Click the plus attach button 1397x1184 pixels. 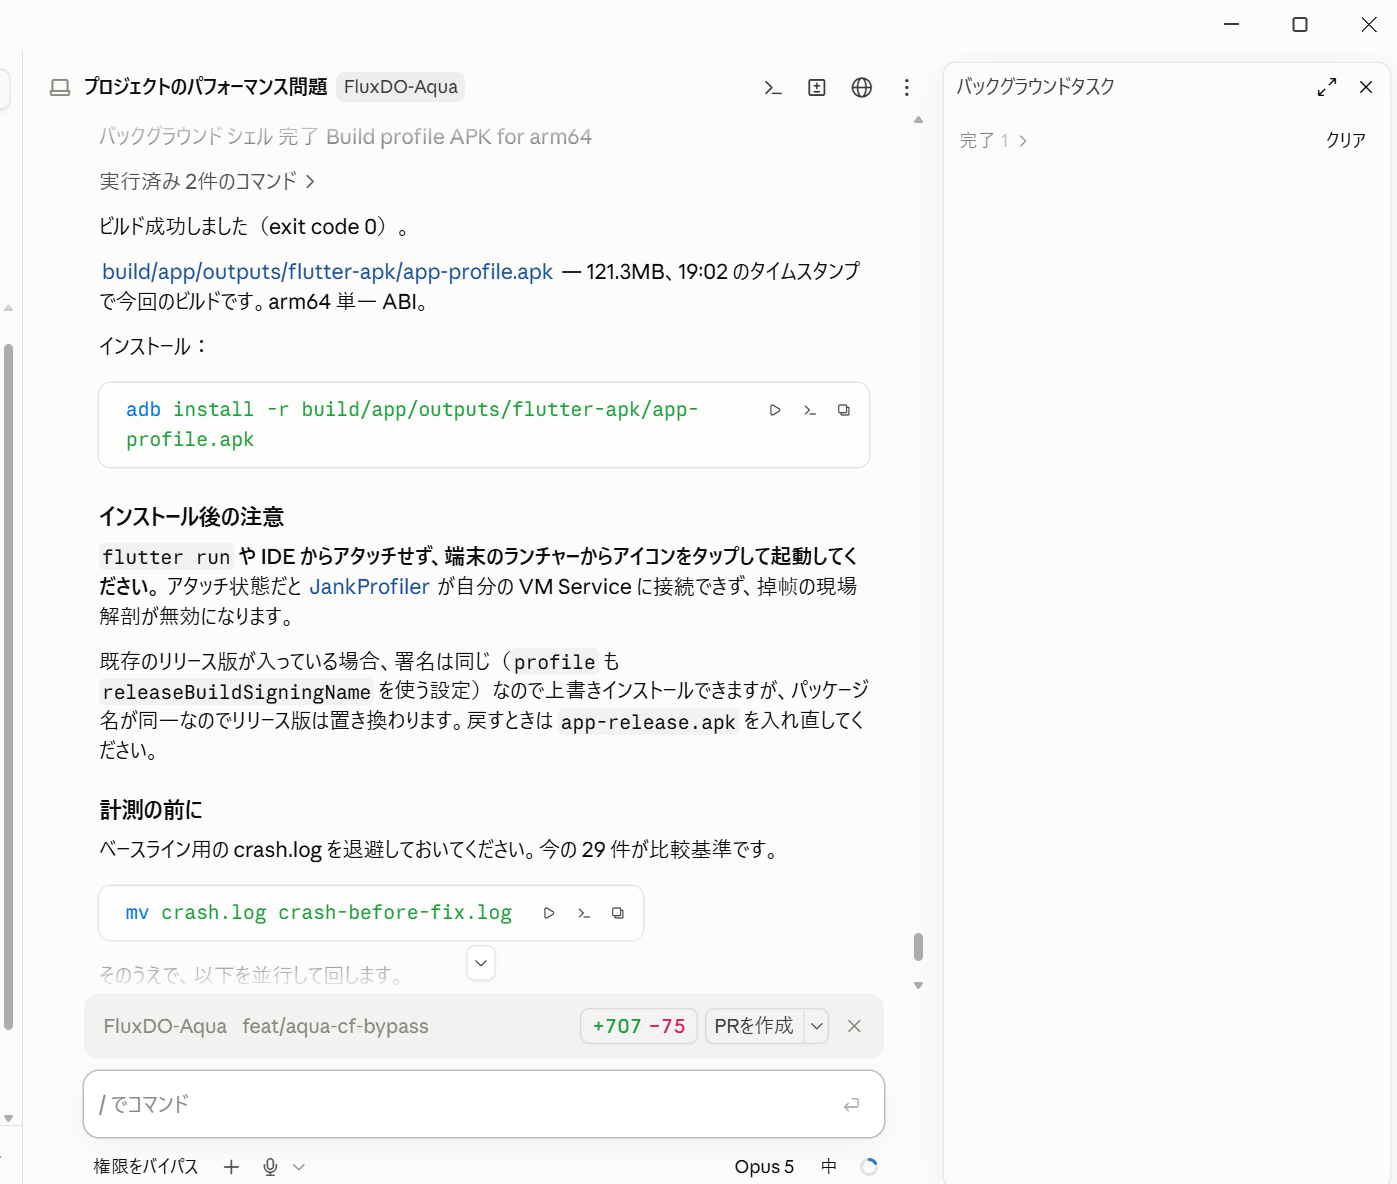[x=231, y=1167]
